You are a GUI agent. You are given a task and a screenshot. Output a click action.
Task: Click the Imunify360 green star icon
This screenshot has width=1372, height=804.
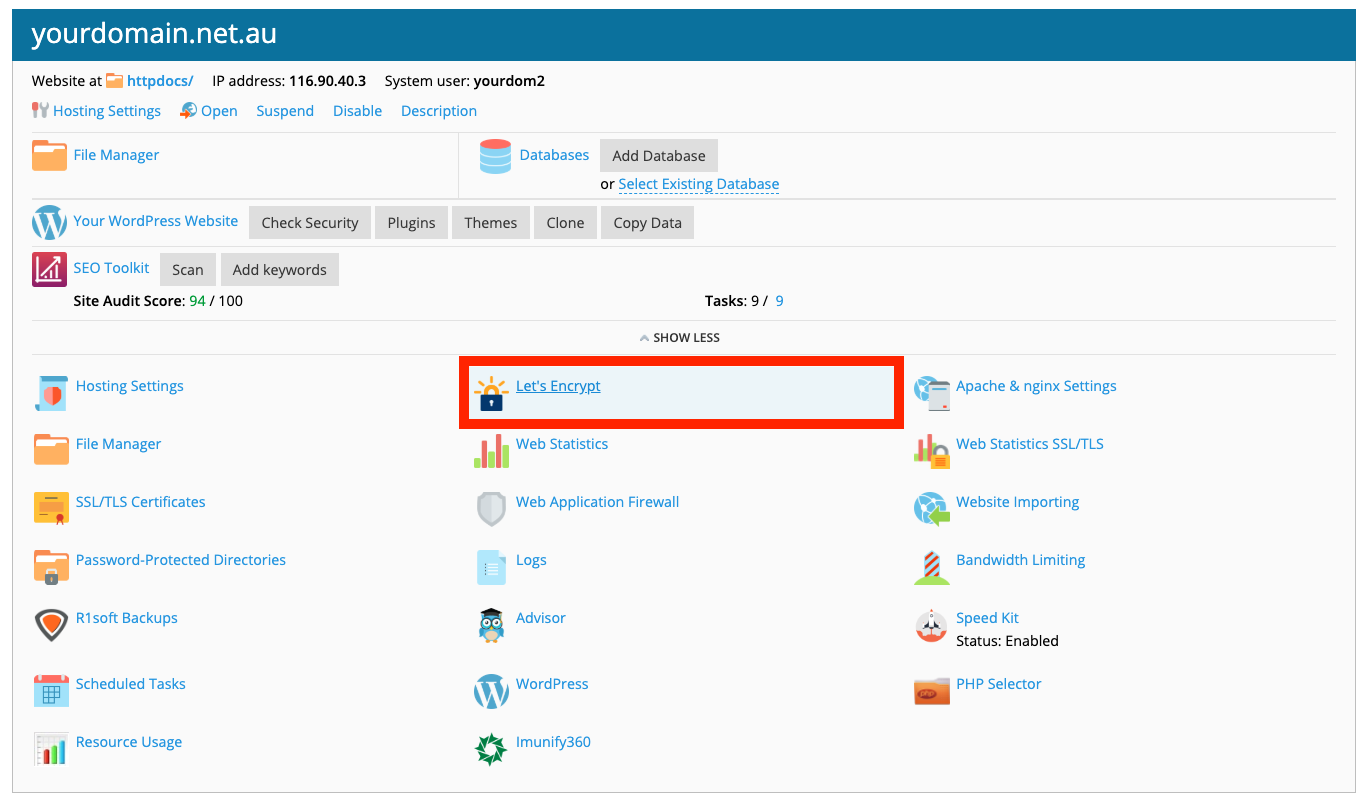[x=491, y=749]
